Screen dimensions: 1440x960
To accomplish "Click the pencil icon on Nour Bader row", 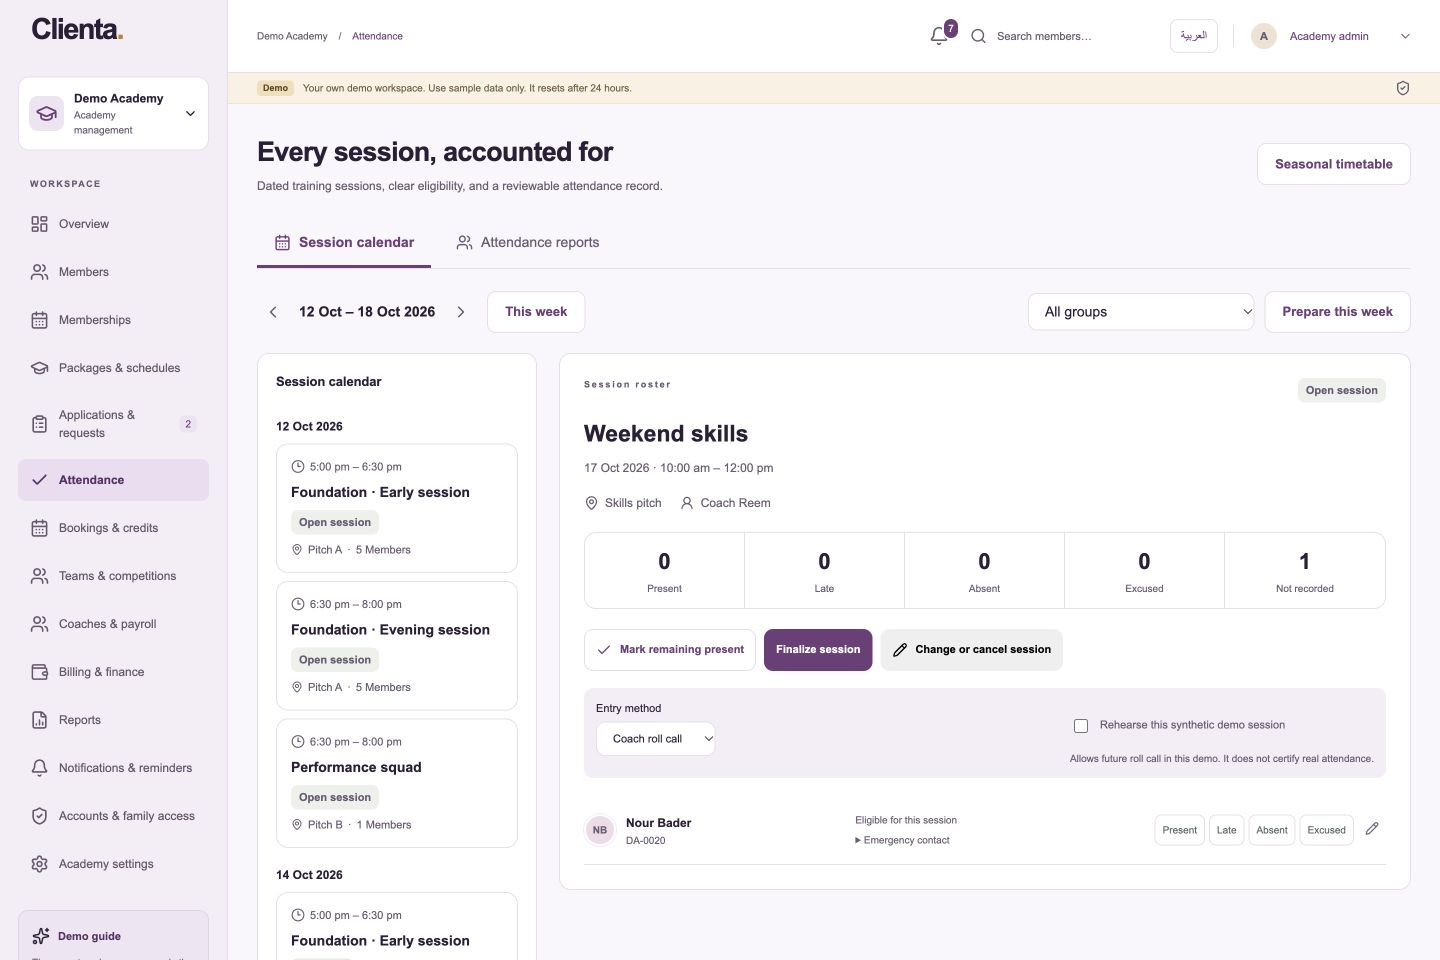I will click(x=1372, y=829).
